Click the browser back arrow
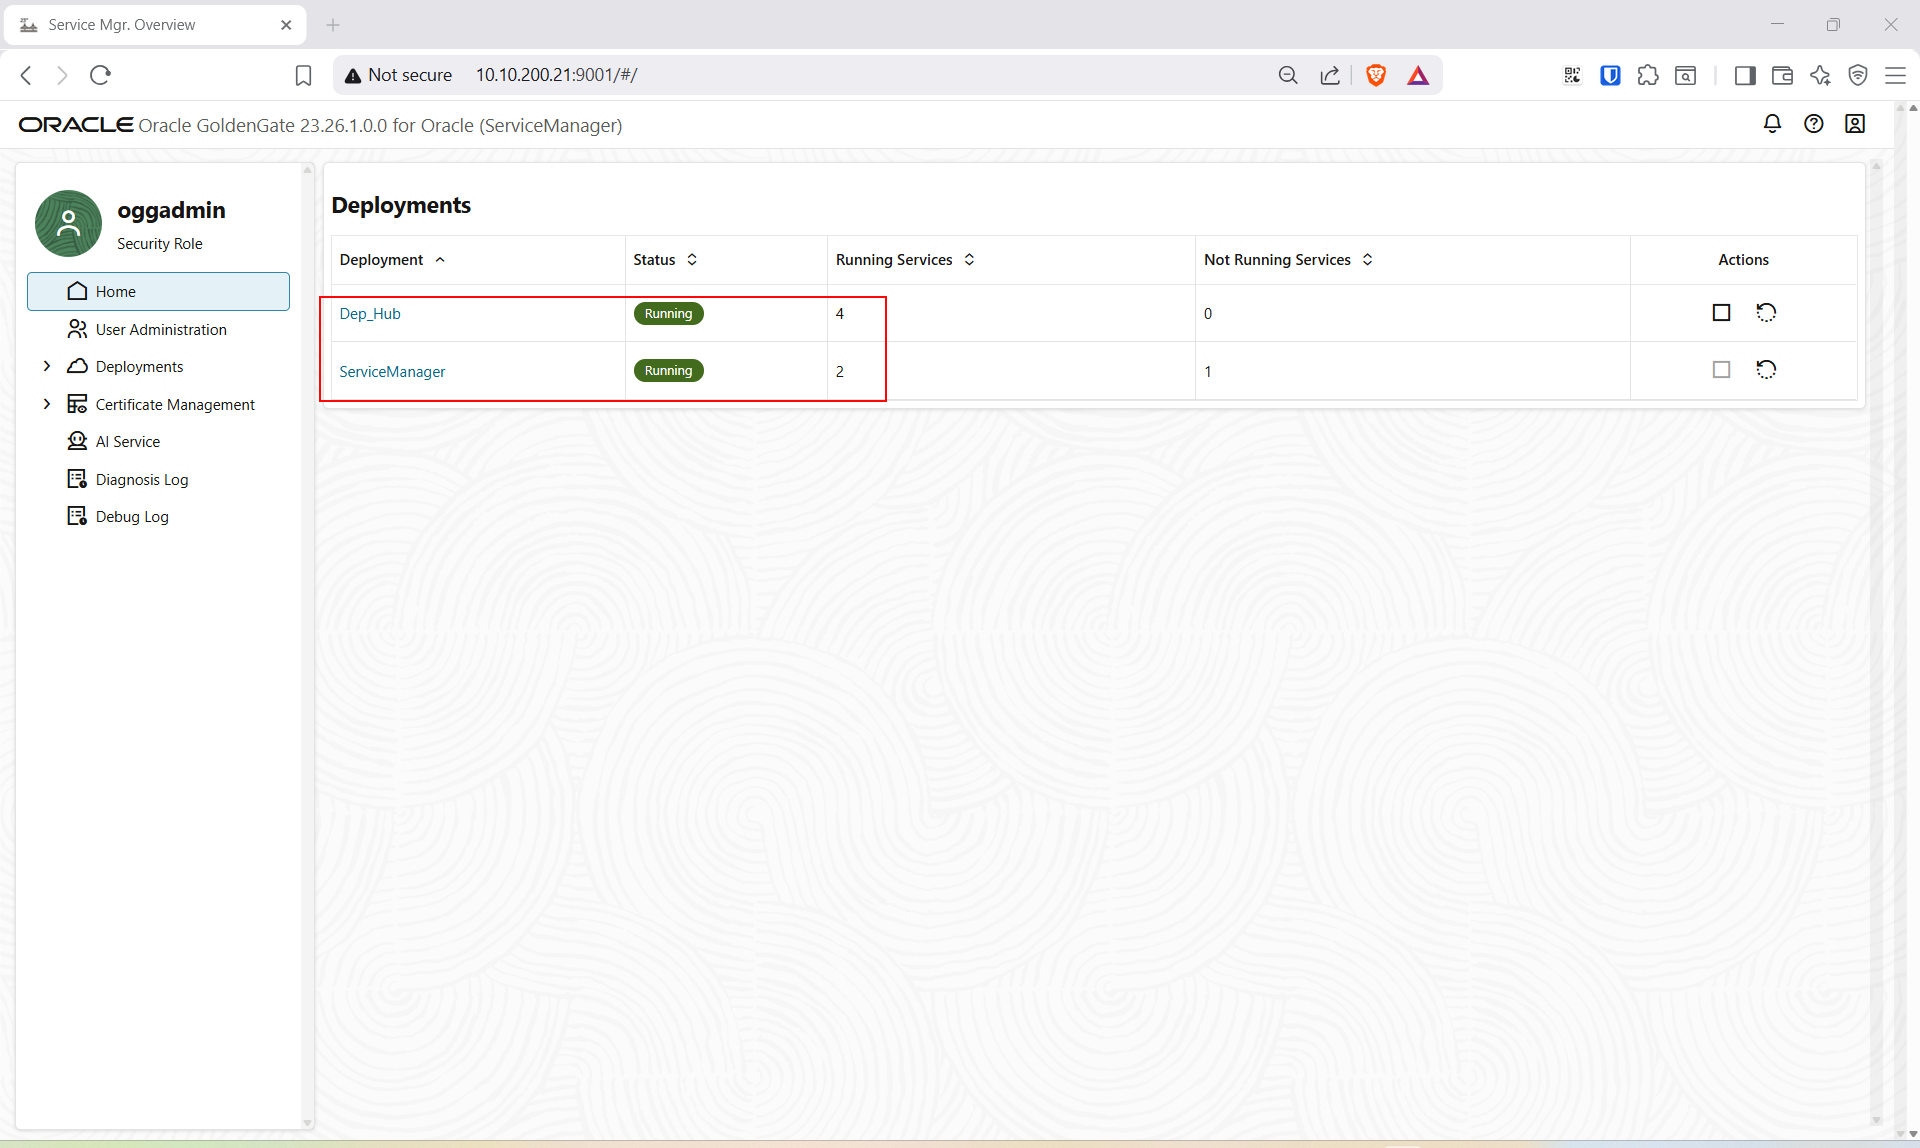This screenshot has width=1920, height=1148. click(27, 75)
